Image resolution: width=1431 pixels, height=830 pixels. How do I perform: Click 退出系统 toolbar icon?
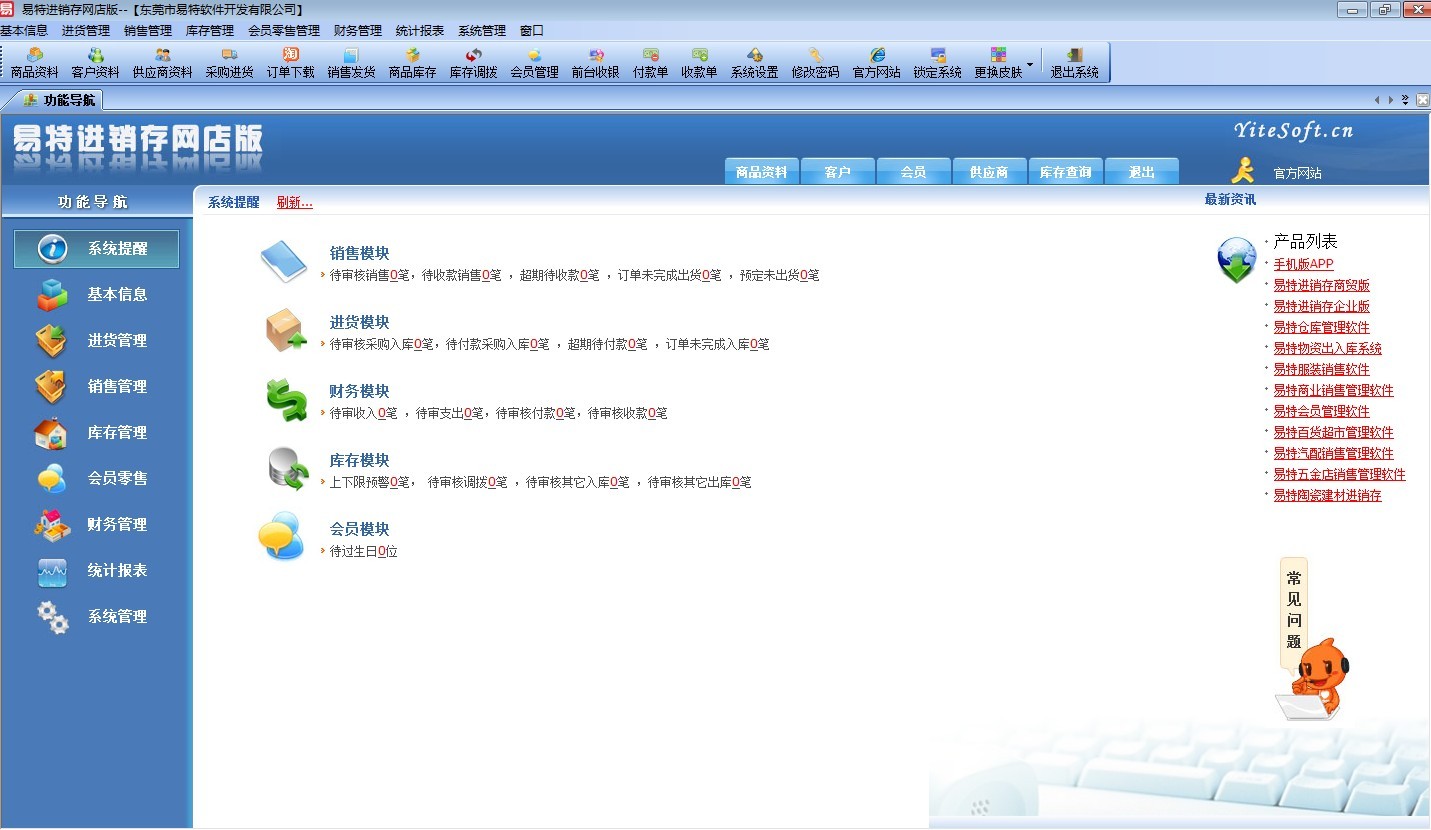(1074, 63)
